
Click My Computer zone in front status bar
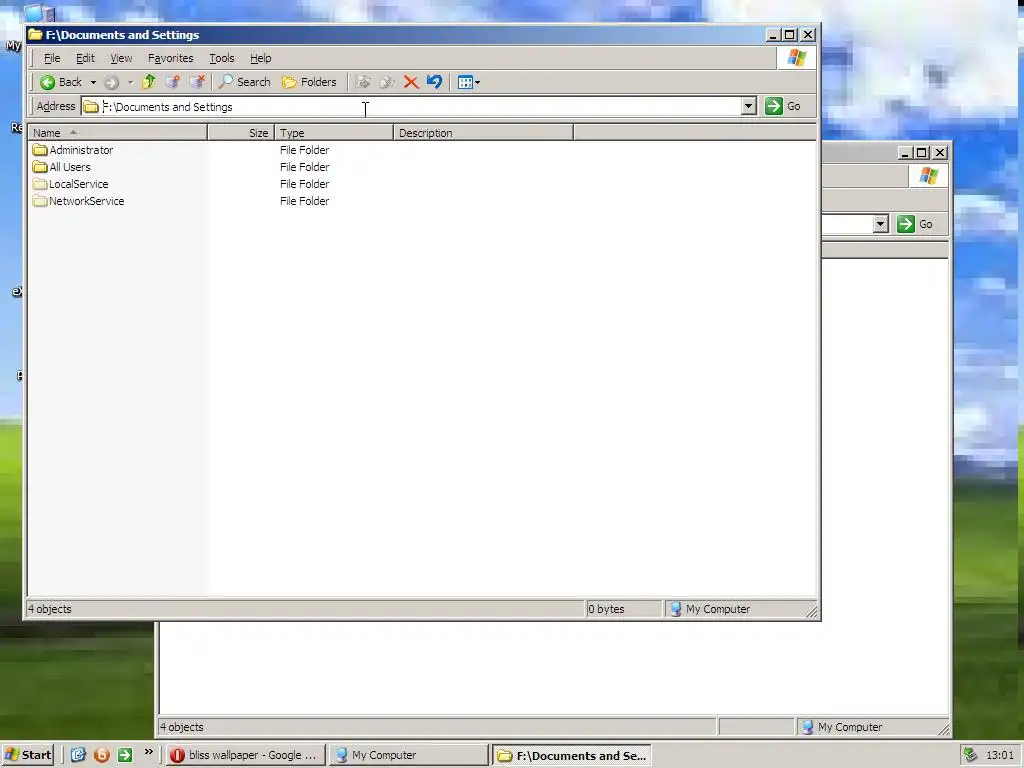coord(709,609)
